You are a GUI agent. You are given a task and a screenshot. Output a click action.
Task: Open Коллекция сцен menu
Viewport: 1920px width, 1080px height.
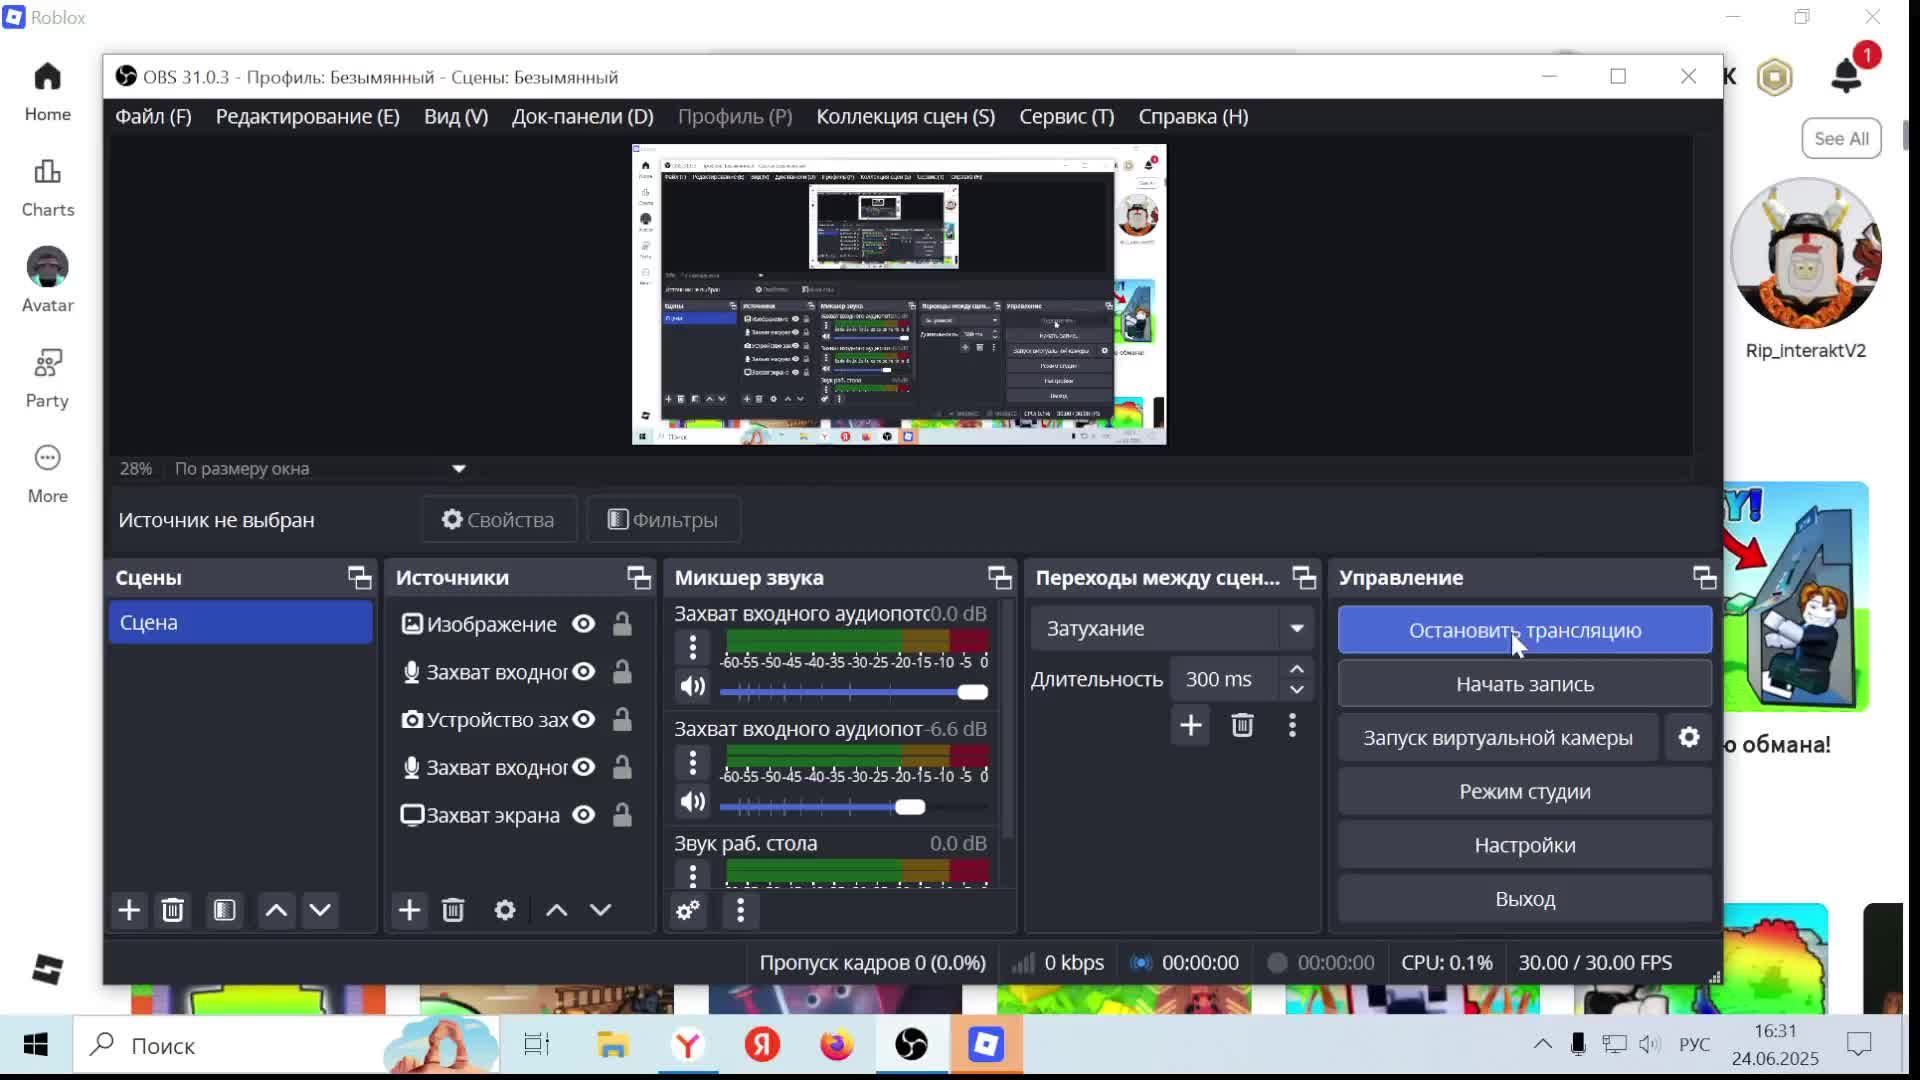point(906,116)
